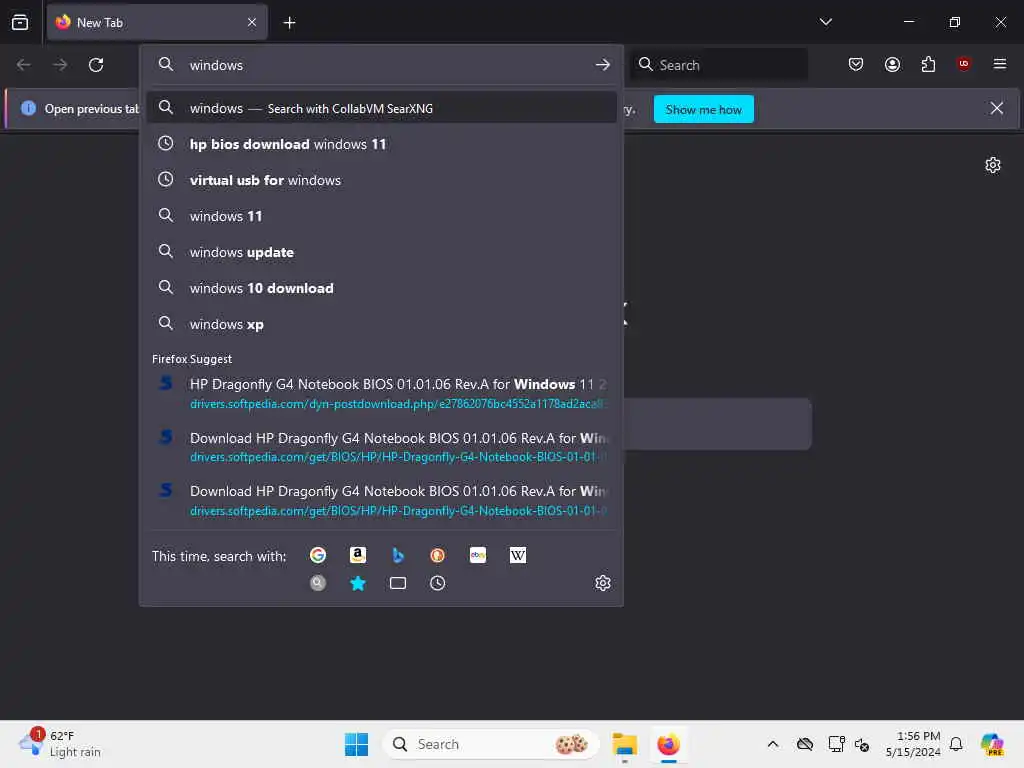
Task: Open the uBlock Origin extension icon
Action: coord(963,64)
